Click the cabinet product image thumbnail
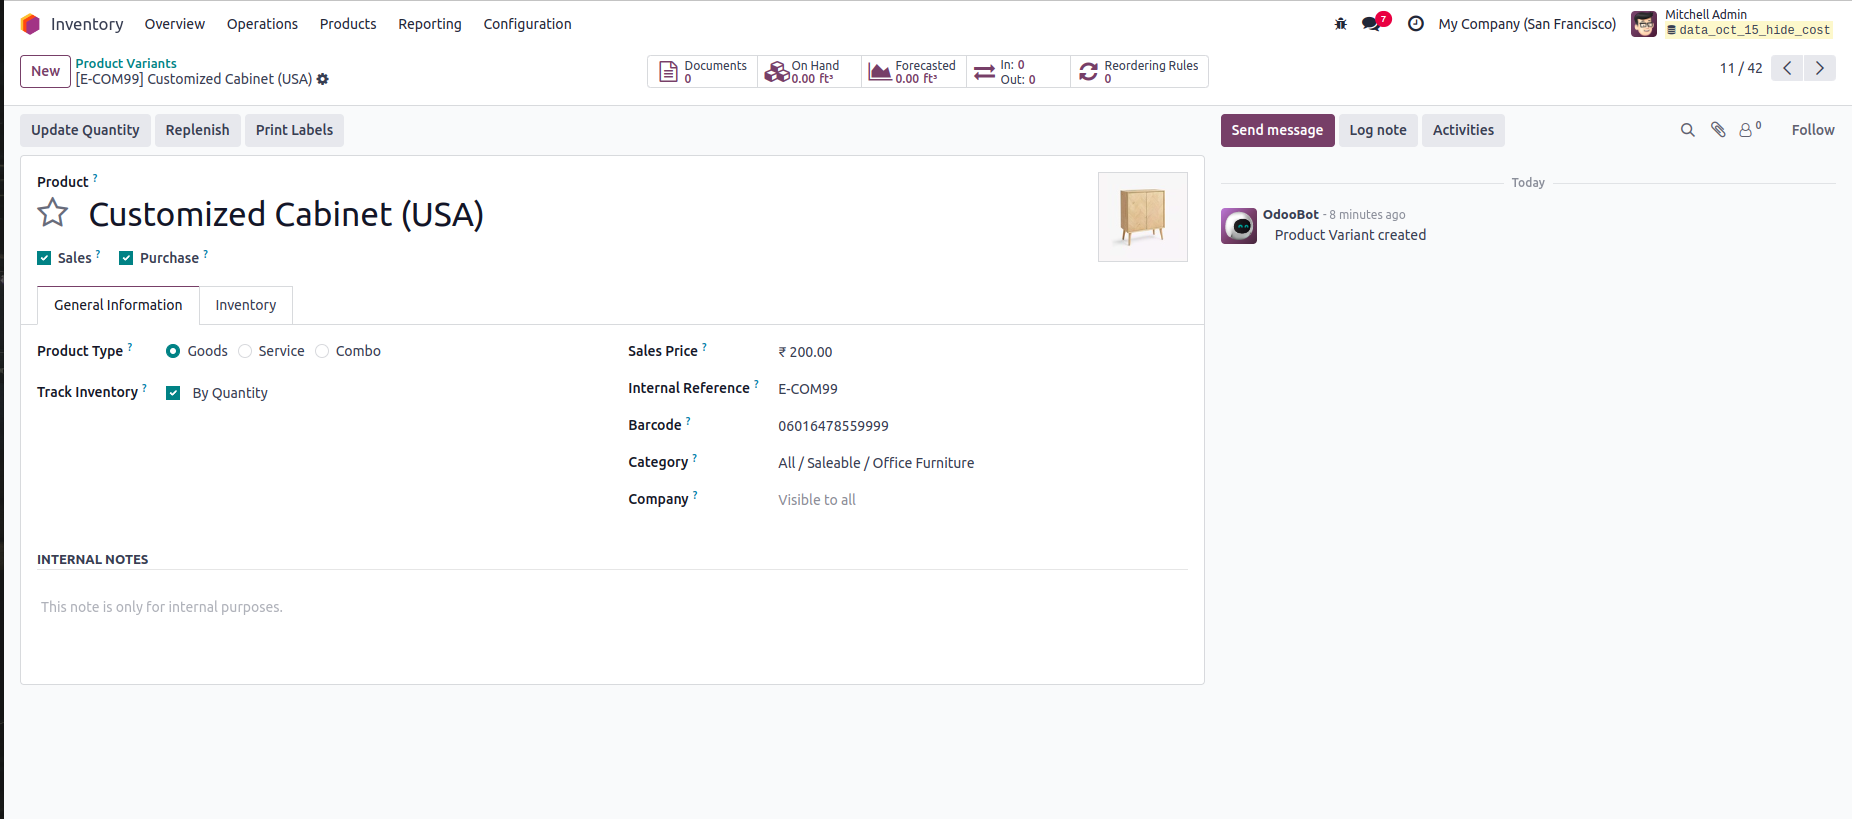The image size is (1852, 819). 1142,217
